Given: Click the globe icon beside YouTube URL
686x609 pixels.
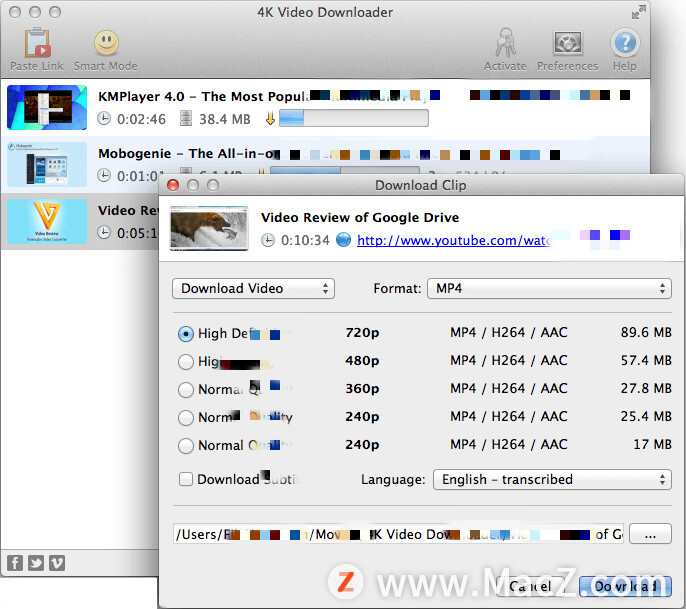Looking at the screenshot, I should (x=343, y=240).
